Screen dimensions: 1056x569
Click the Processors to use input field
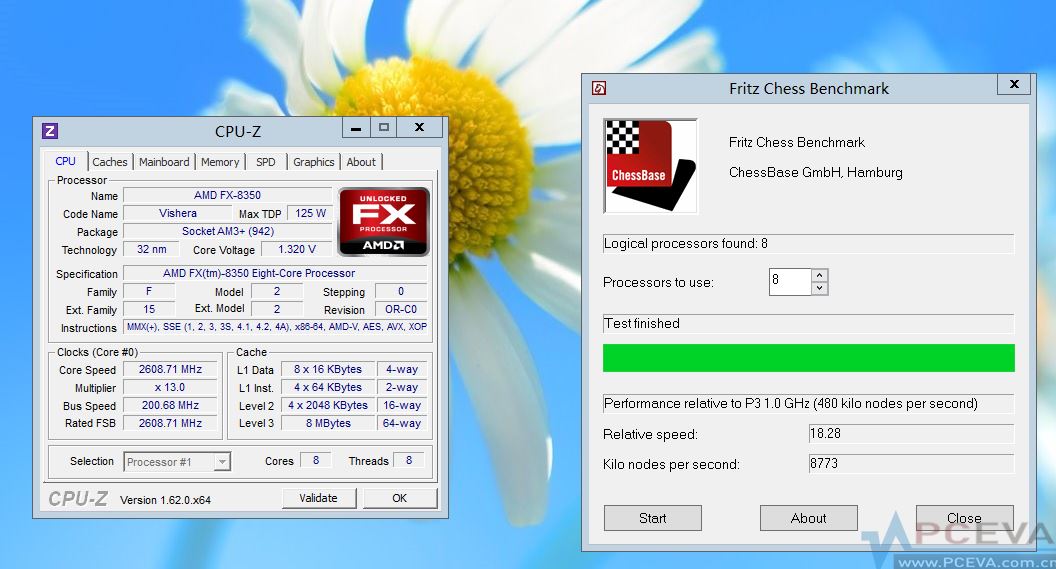tap(789, 282)
